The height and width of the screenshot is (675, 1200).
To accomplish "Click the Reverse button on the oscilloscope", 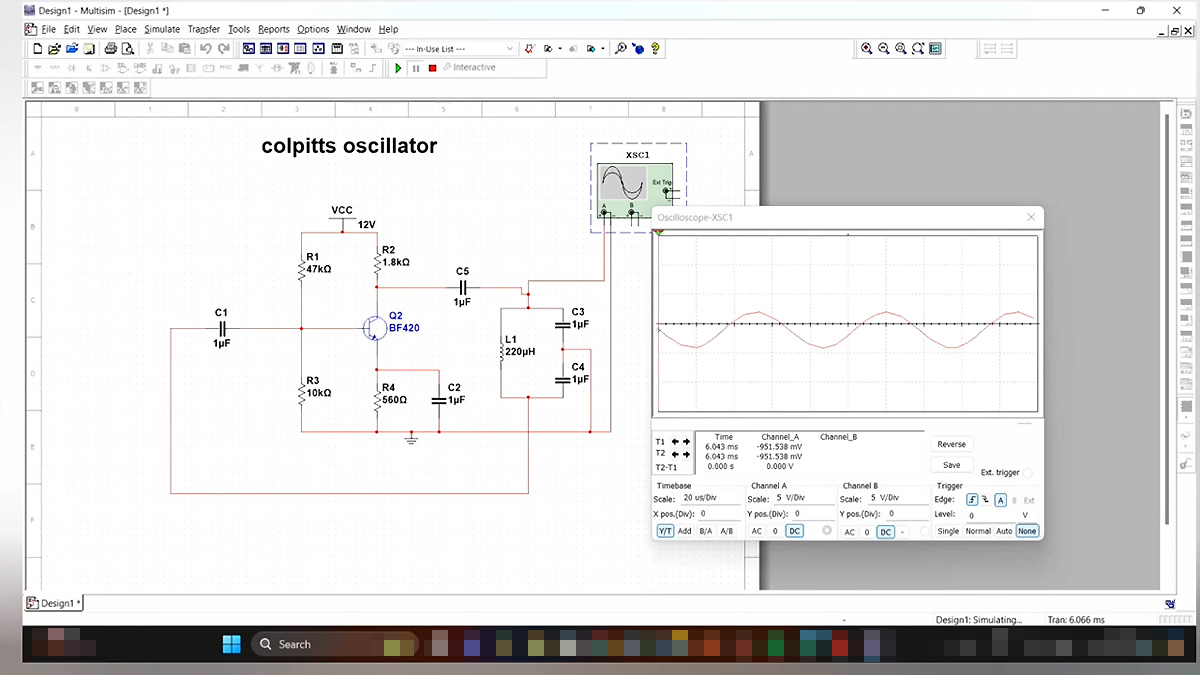I will [951, 444].
